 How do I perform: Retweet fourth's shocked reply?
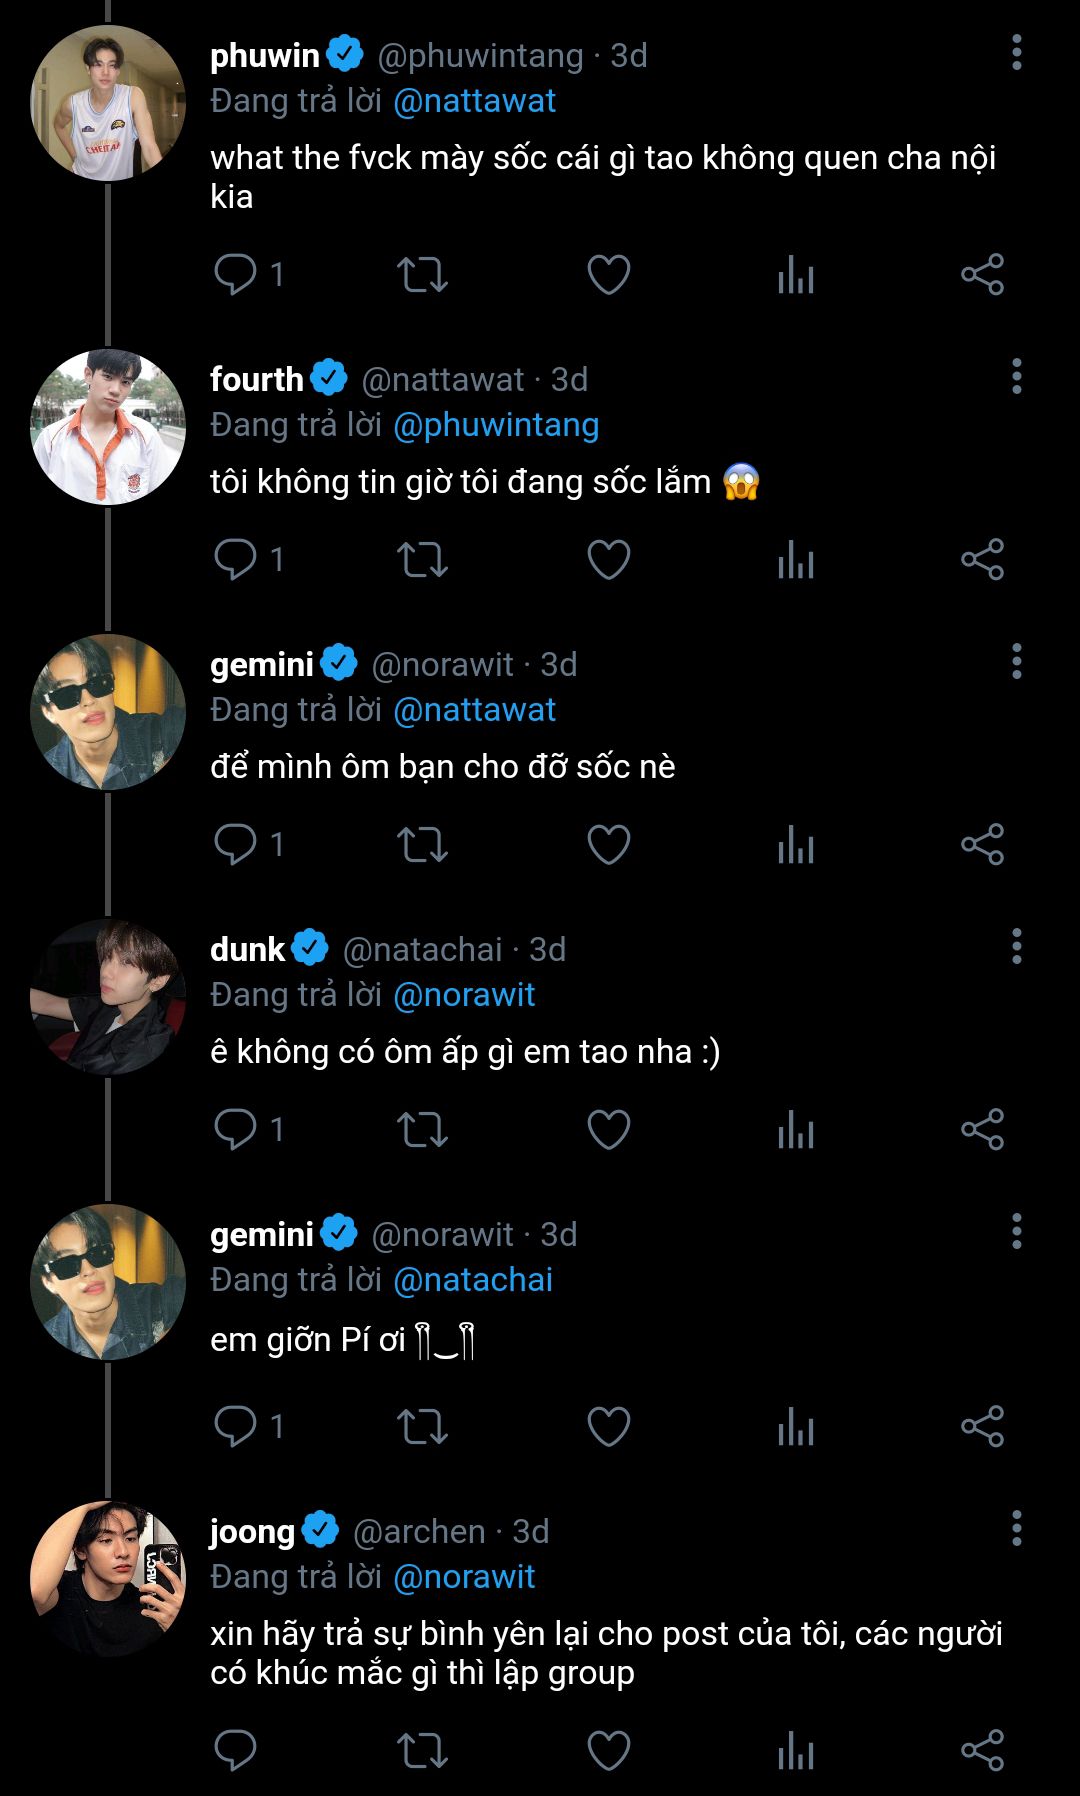422,560
